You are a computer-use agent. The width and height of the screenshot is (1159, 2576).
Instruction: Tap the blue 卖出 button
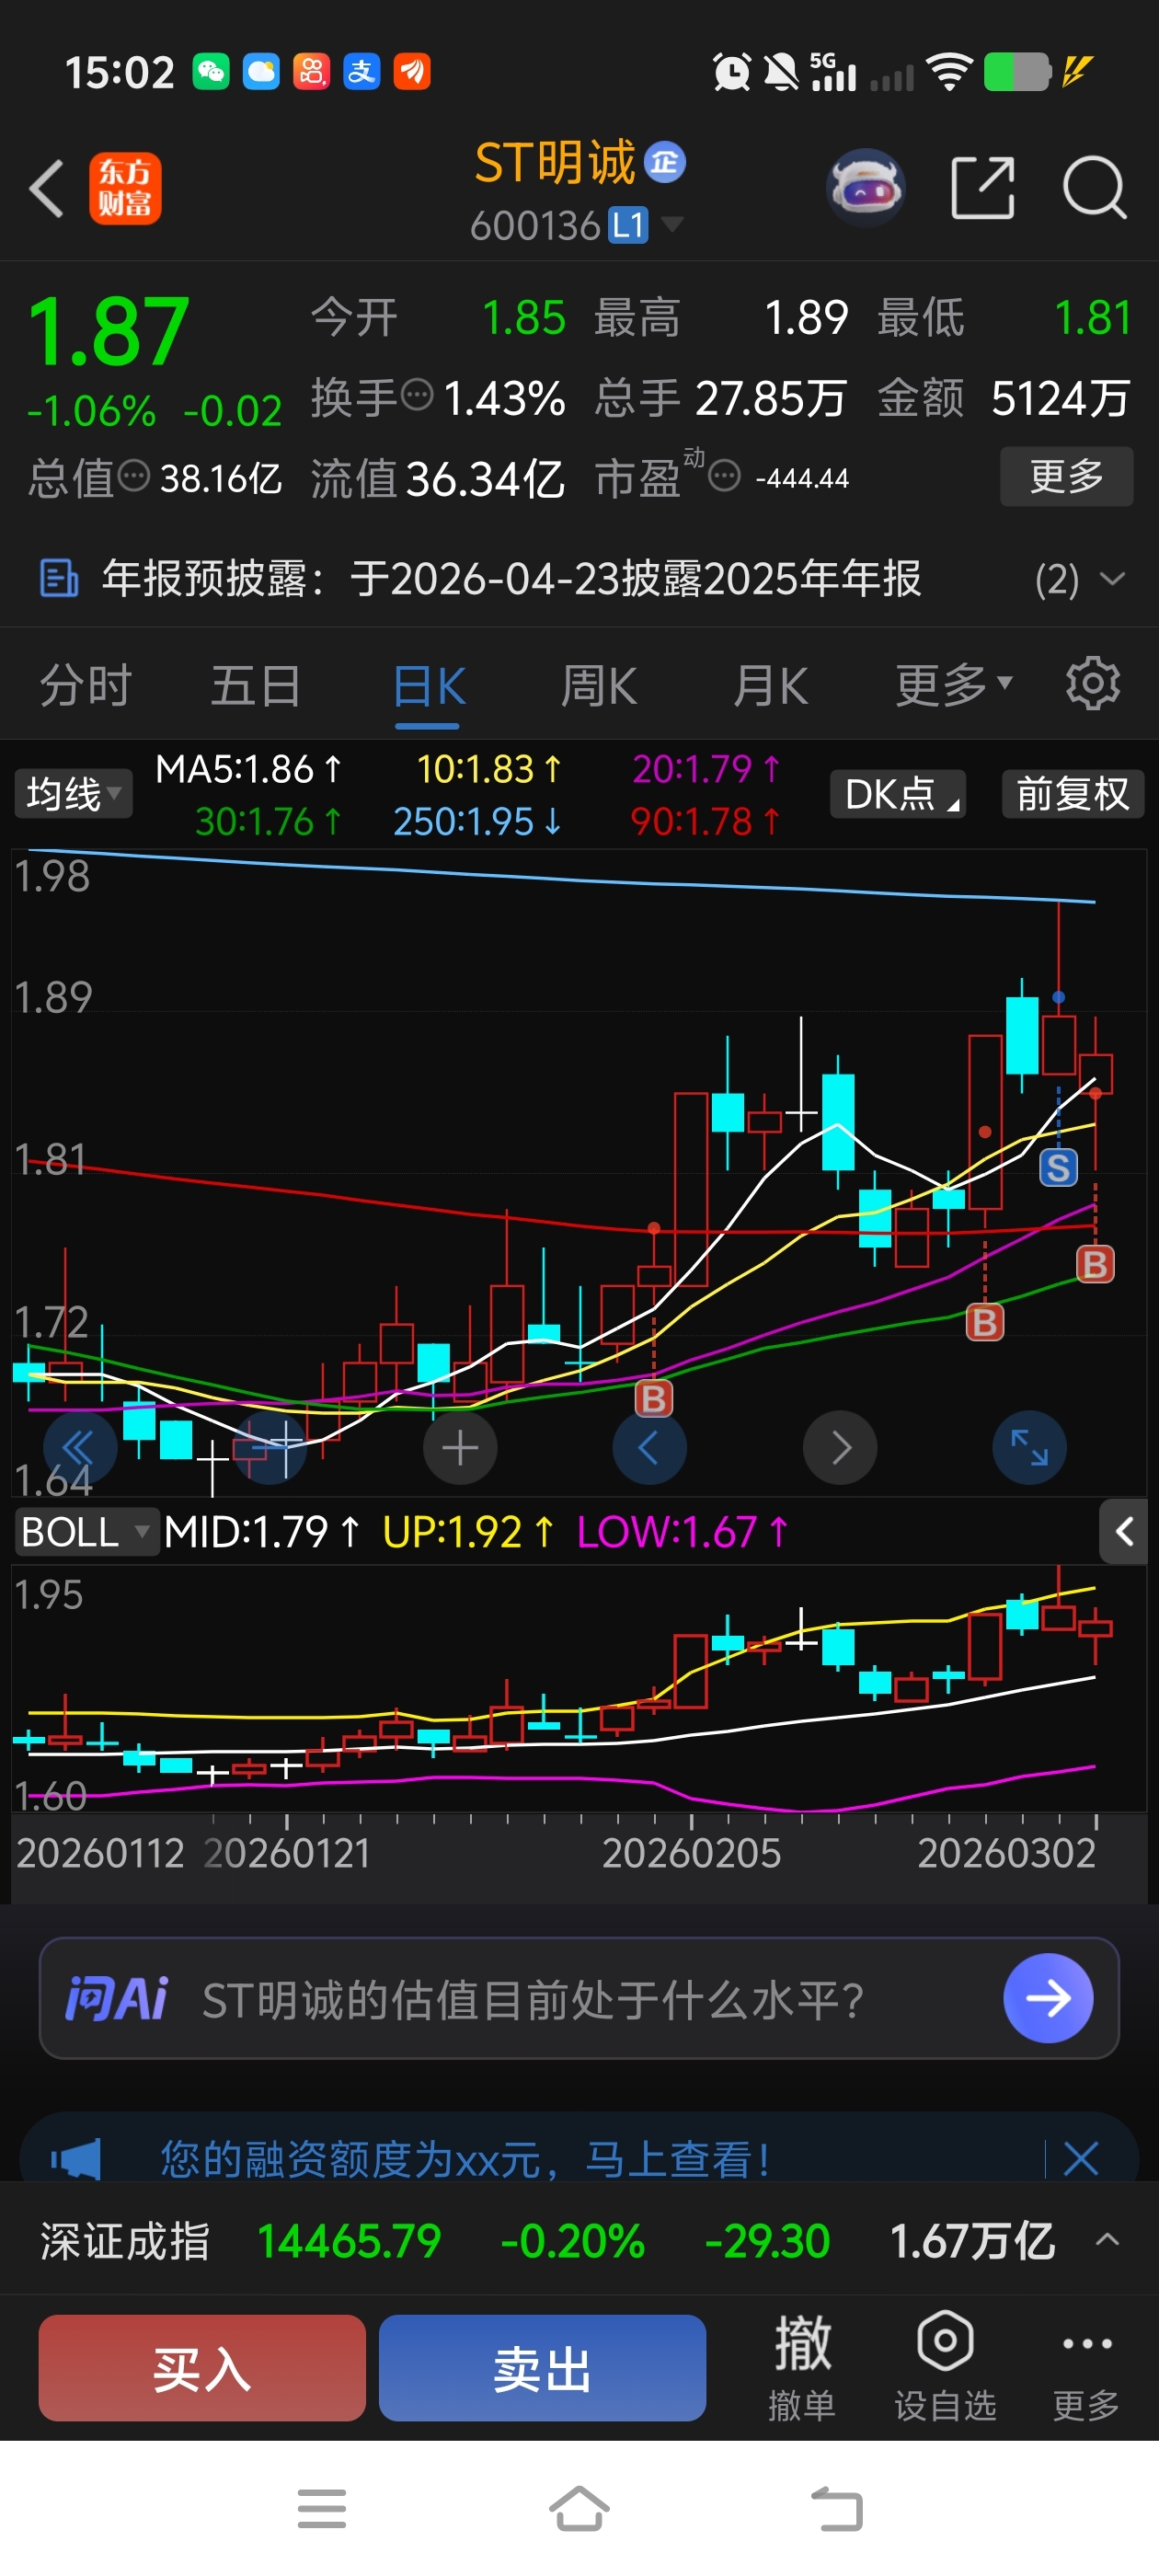tap(542, 2367)
